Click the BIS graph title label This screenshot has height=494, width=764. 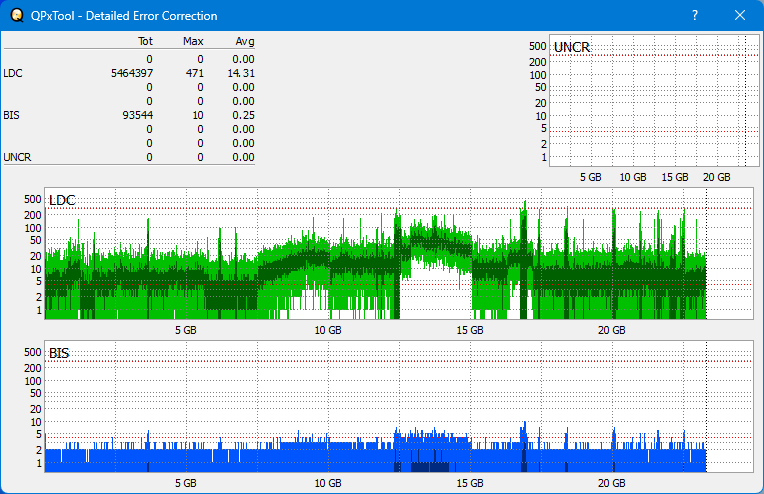[x=59, y=353]
